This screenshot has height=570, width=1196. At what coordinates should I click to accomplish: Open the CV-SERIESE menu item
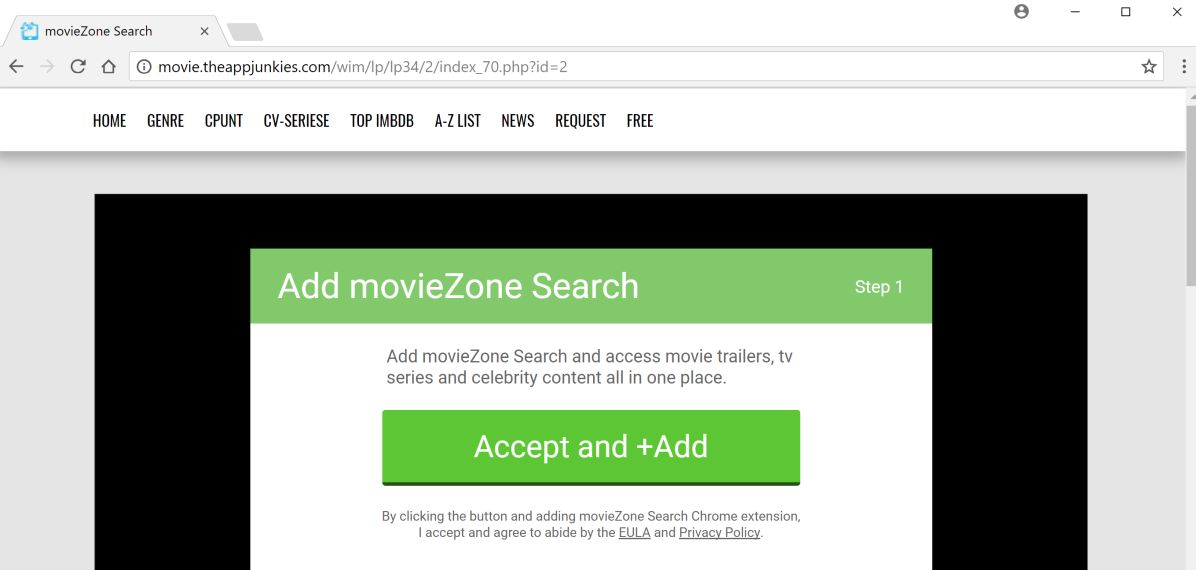(x=296, y=121)
